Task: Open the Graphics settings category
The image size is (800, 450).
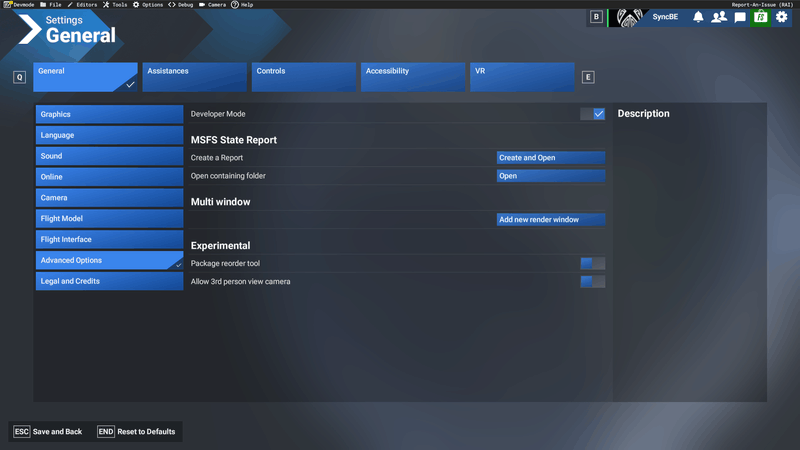Action: [109, 114]
